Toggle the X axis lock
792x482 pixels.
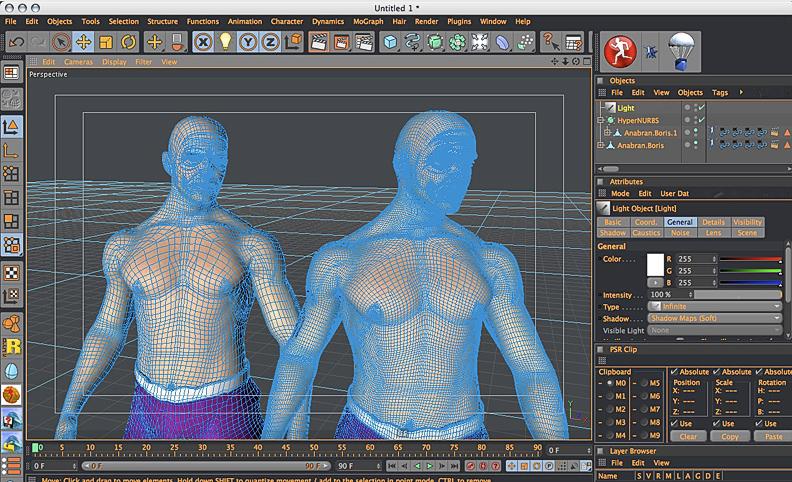(x=203, y=42)
